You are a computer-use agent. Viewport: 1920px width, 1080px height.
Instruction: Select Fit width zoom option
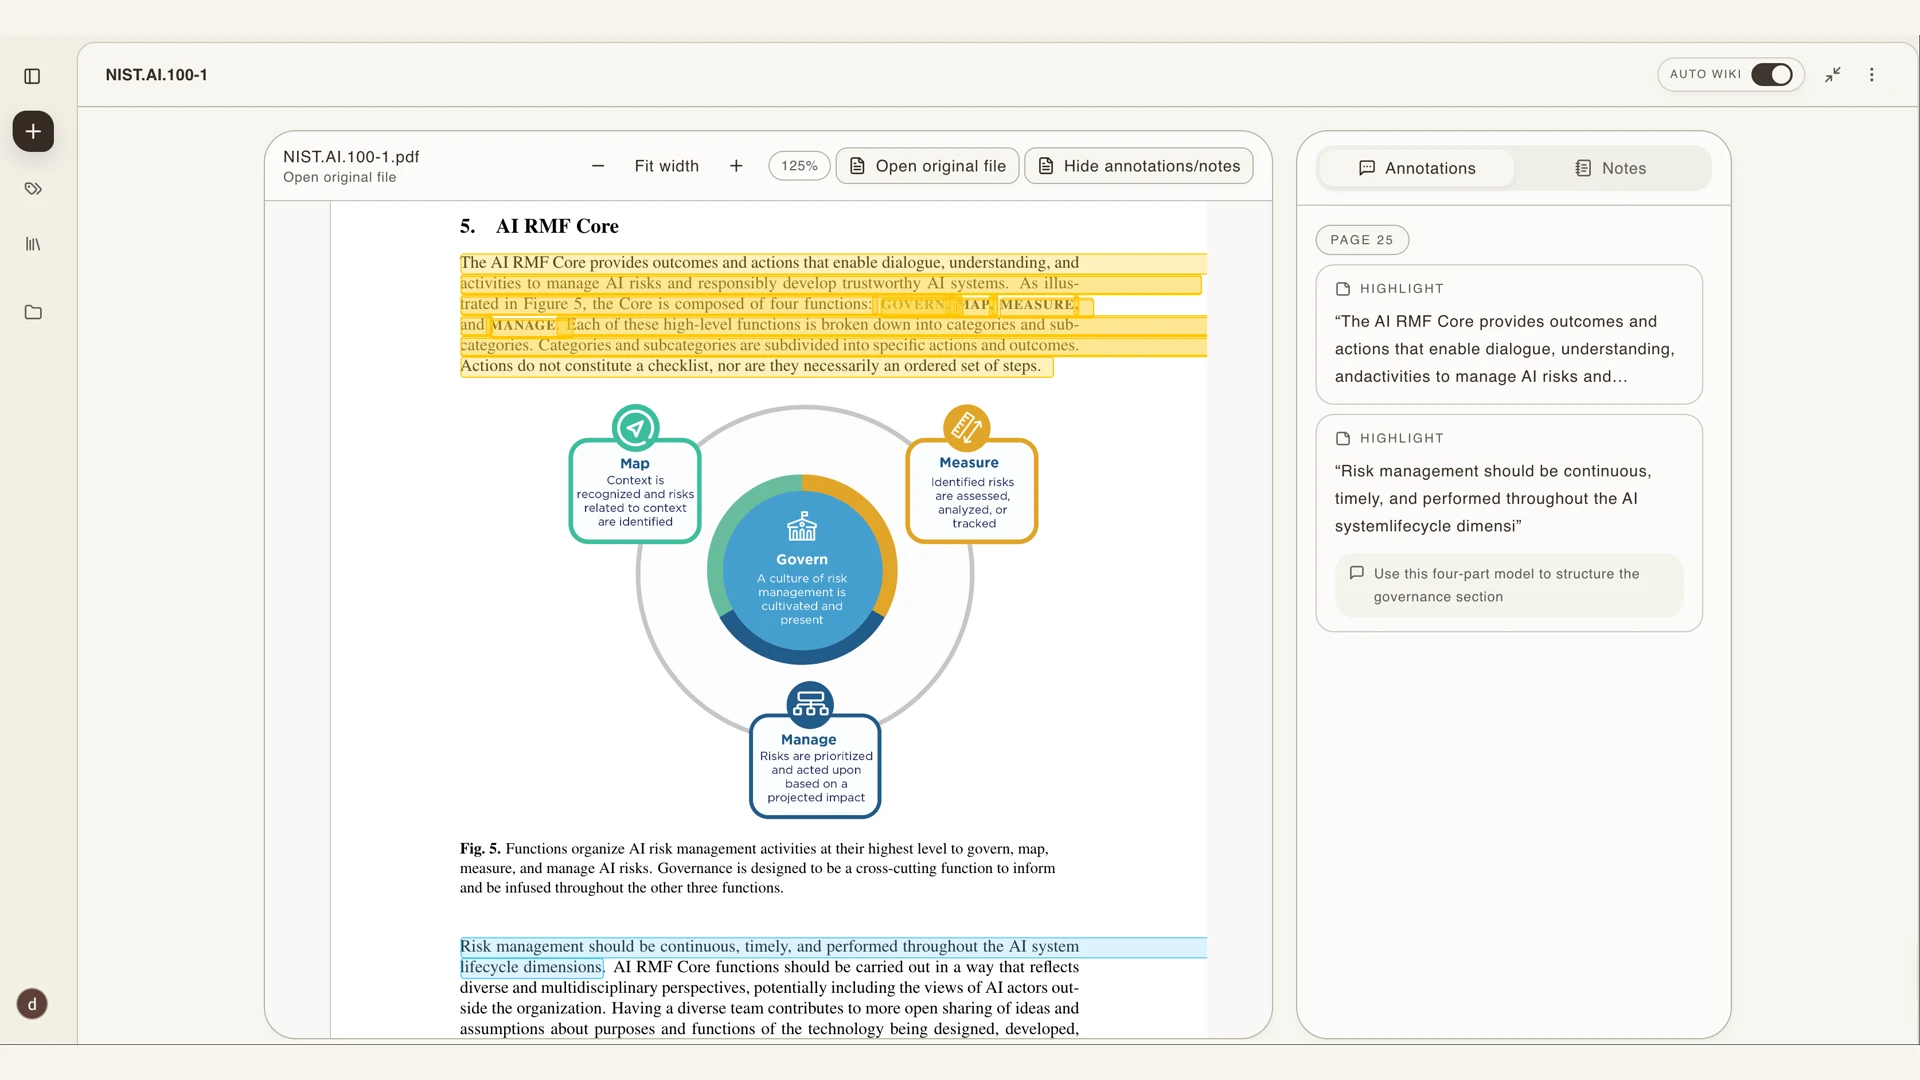coord(667,166)
